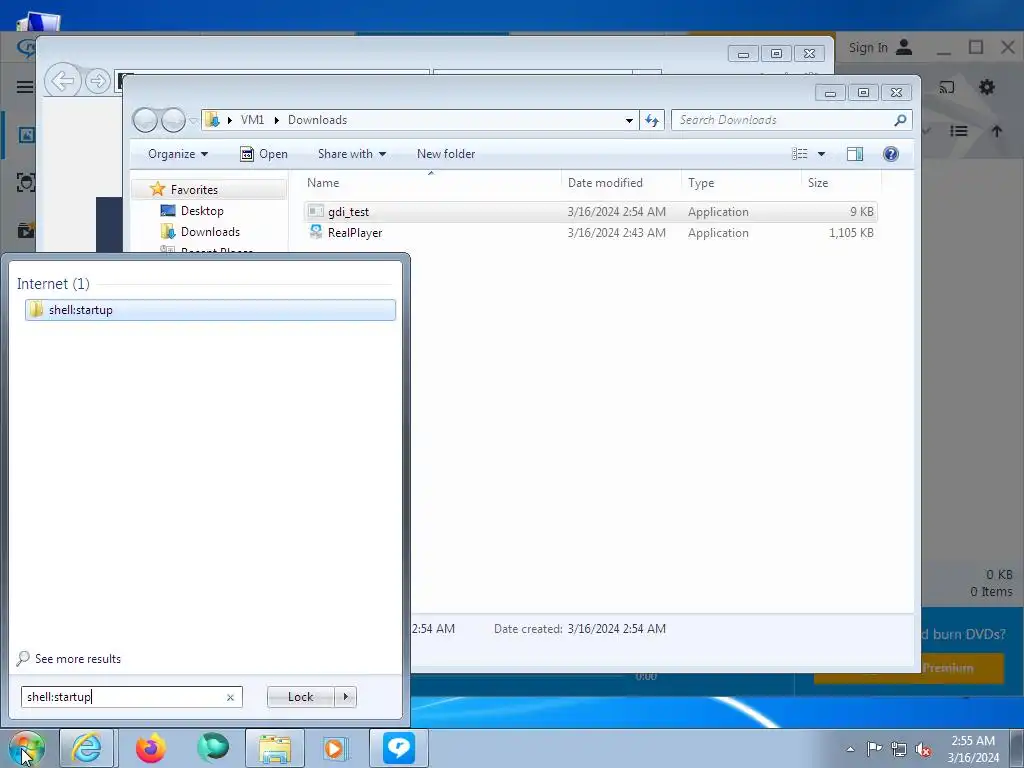Open the Share with menu
This screenshot has height=768, width=1024.
(351, 153)
